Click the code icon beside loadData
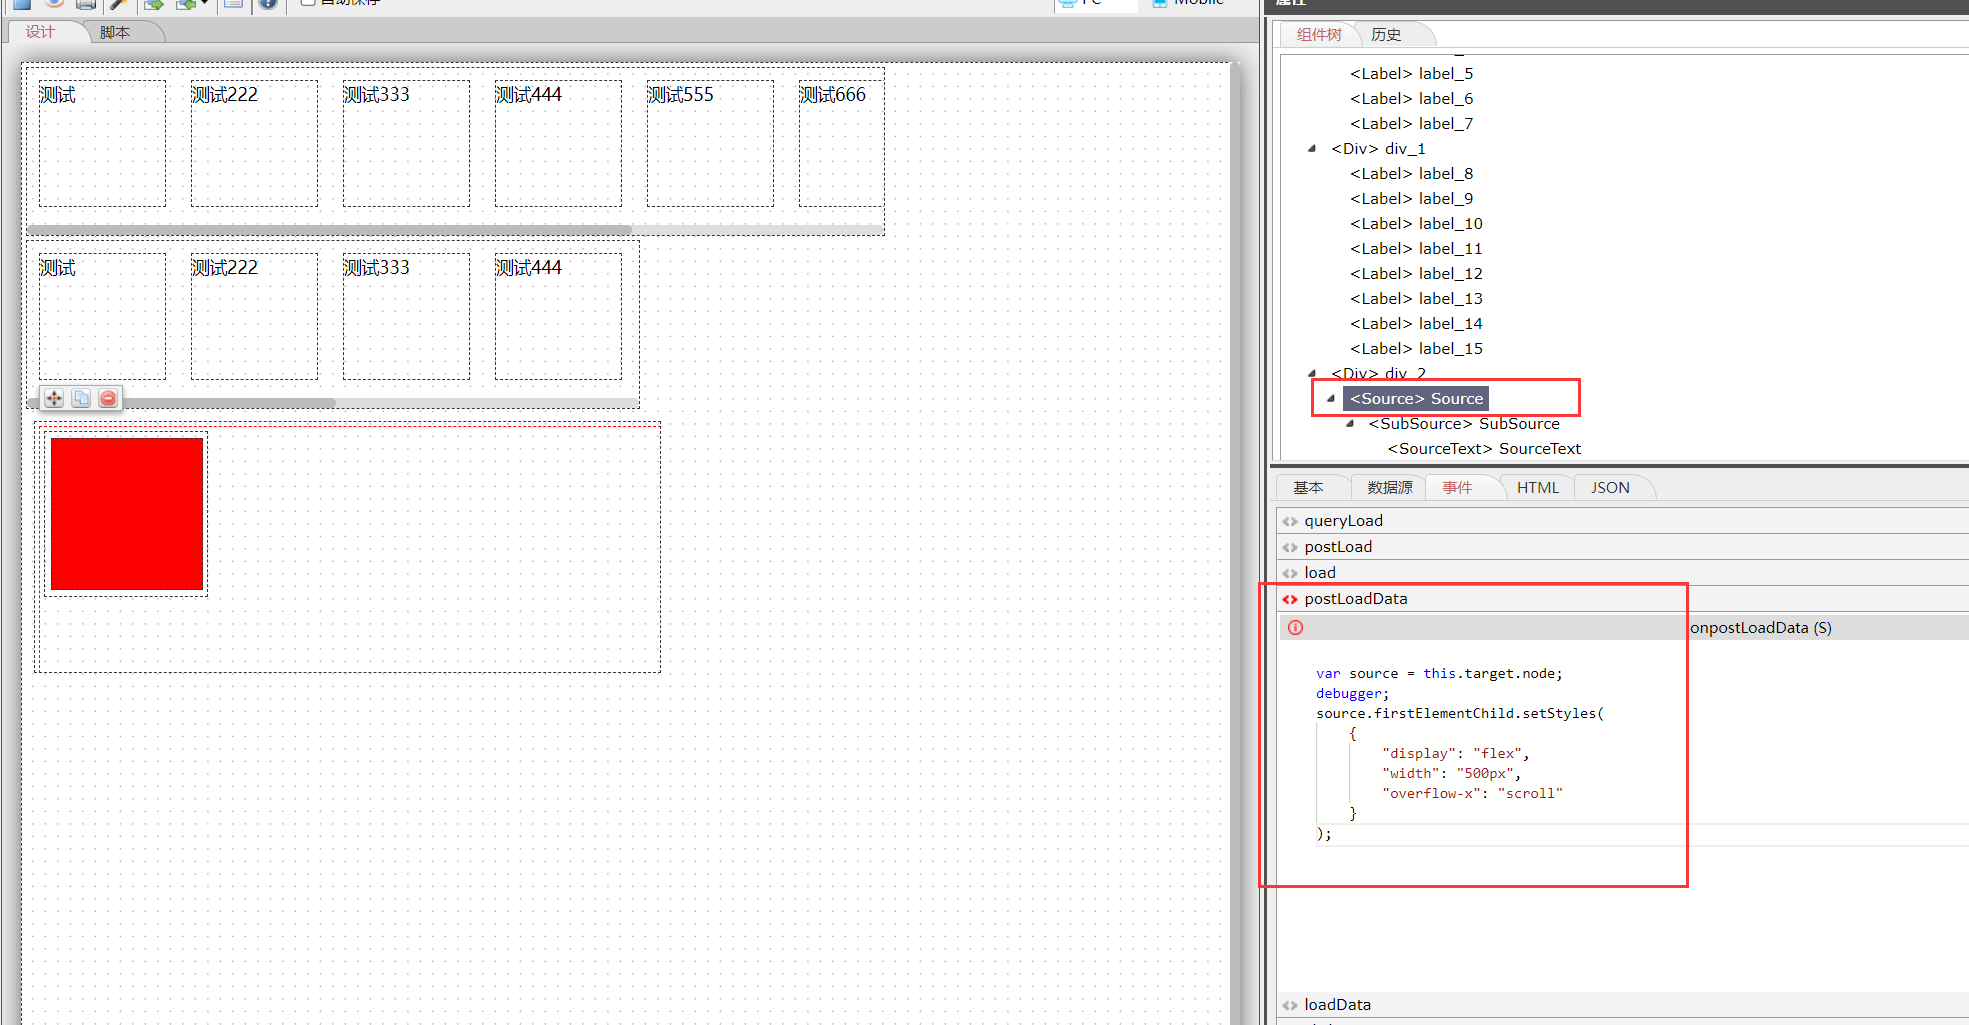This screenshot has width=1969, height=1025. pos(1290,1005)
